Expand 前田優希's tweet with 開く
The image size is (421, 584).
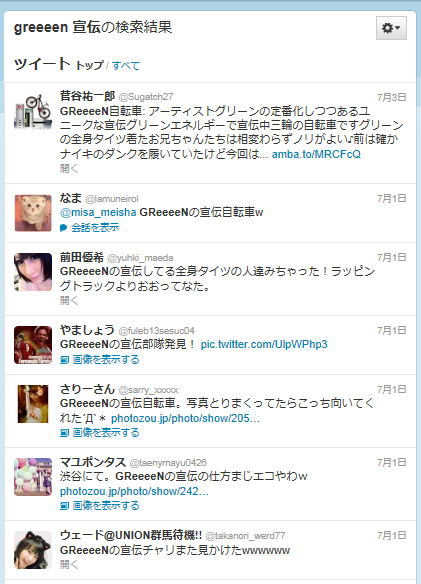point(69,301)
